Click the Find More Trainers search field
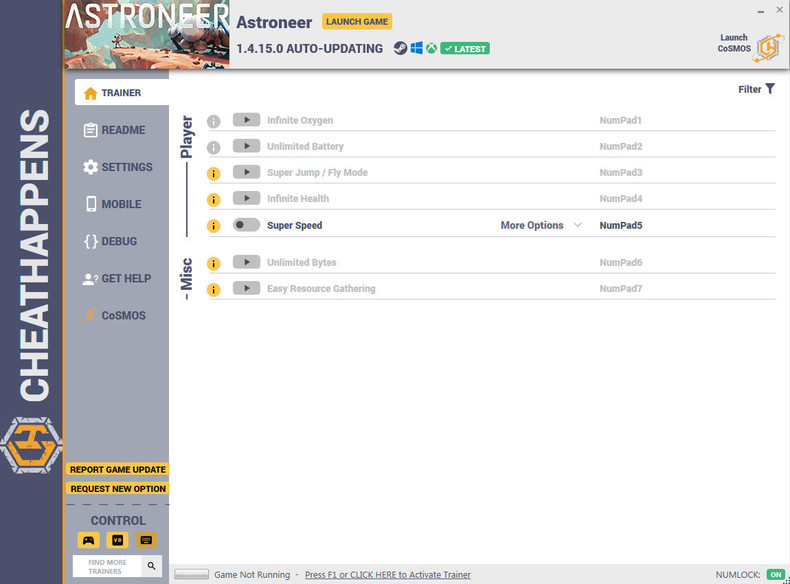Image resolution: width=790 pixels, height=584 pixels. coord(107,566)
